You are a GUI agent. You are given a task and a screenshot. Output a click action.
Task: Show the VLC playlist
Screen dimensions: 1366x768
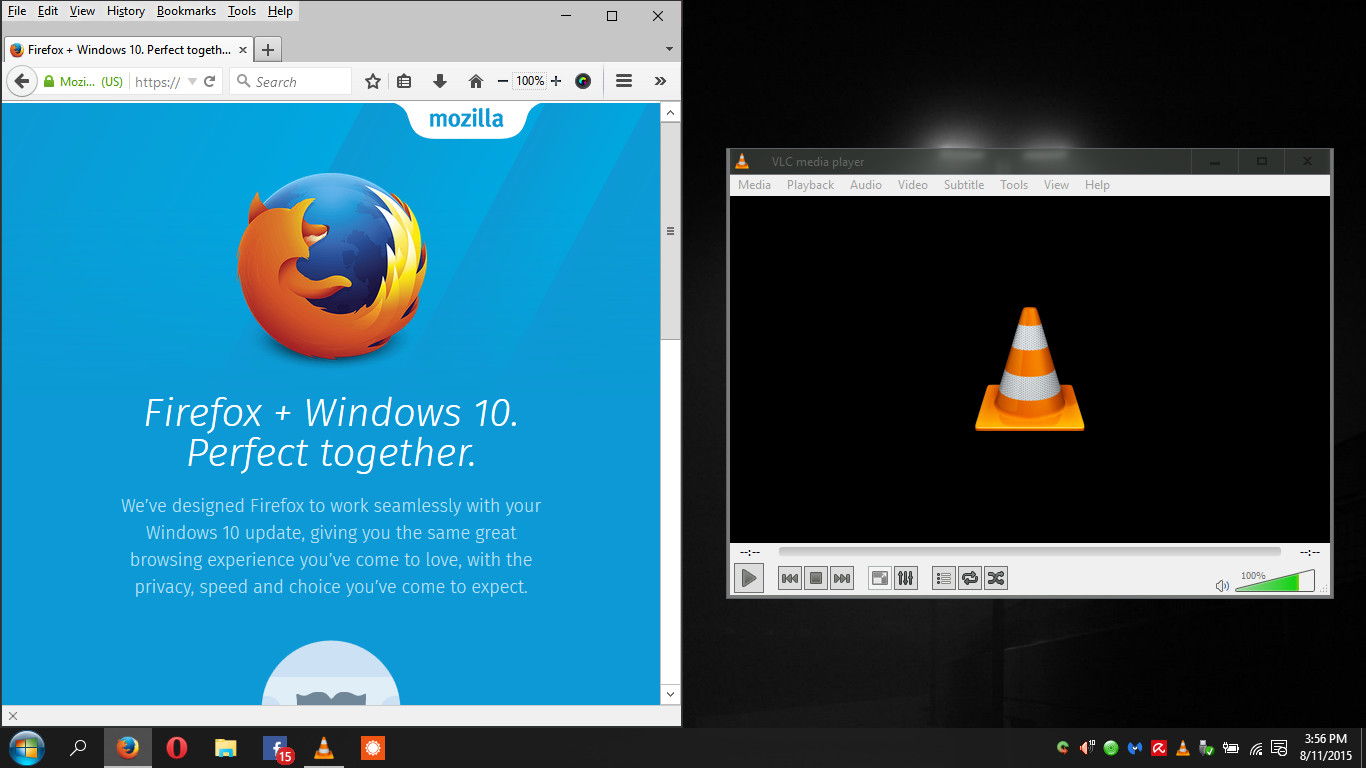click(944, 578)
